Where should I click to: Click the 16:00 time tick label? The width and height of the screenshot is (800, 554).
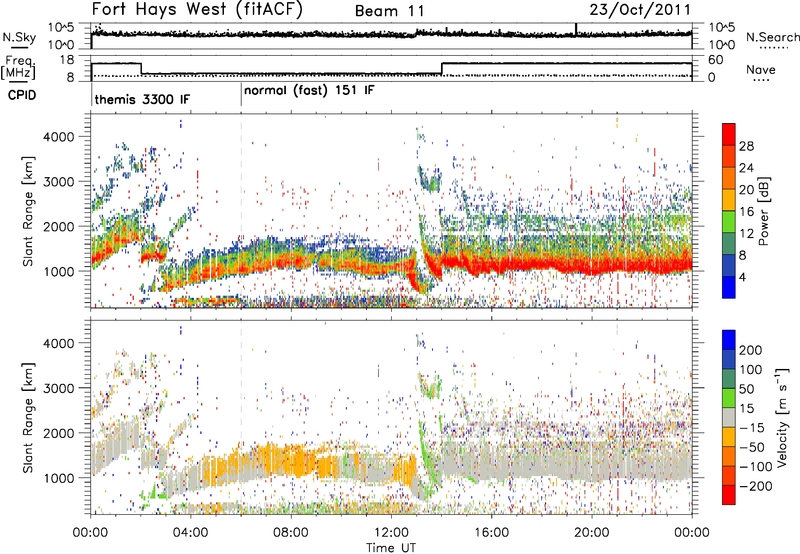pos(491,533)
